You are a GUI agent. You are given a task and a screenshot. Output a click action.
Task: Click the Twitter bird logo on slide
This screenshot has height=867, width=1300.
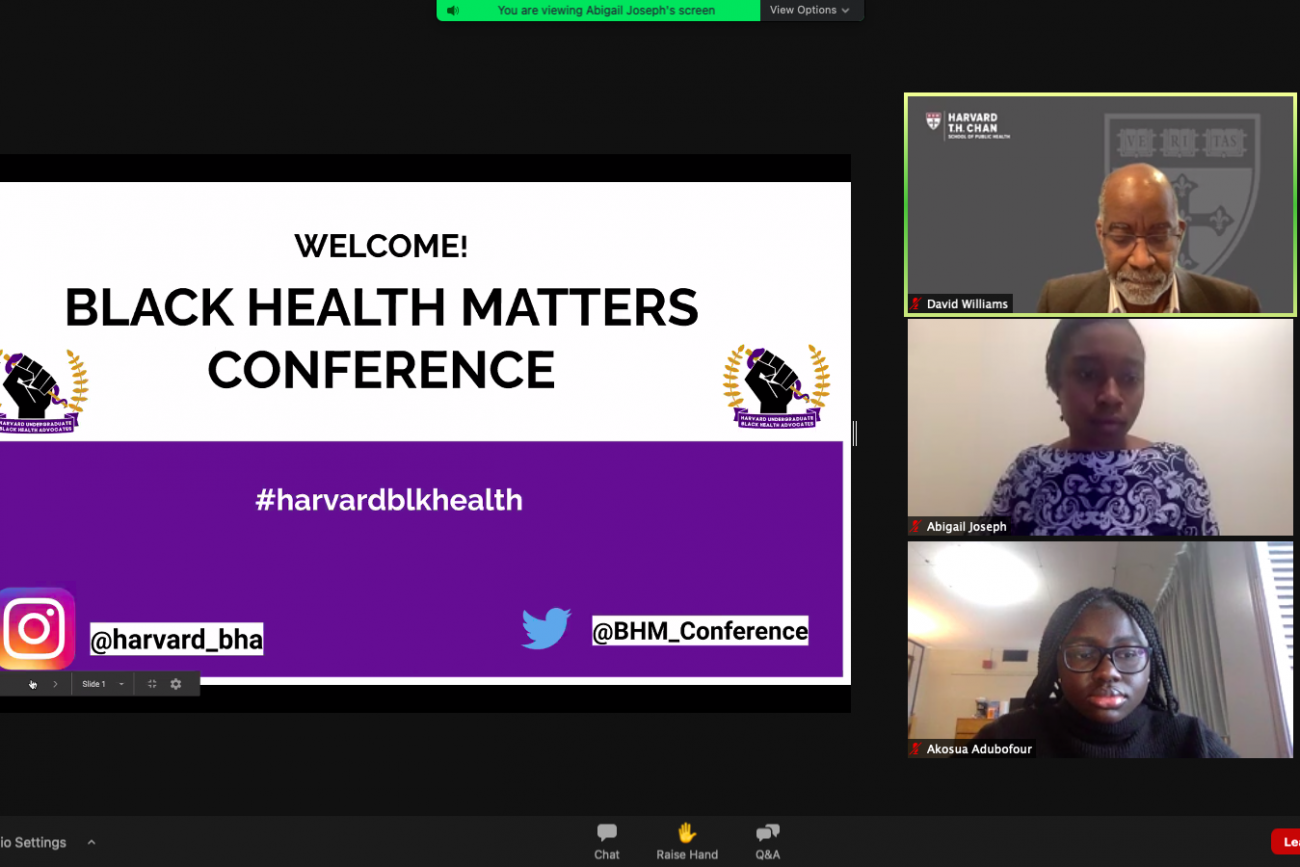point(546,629)
